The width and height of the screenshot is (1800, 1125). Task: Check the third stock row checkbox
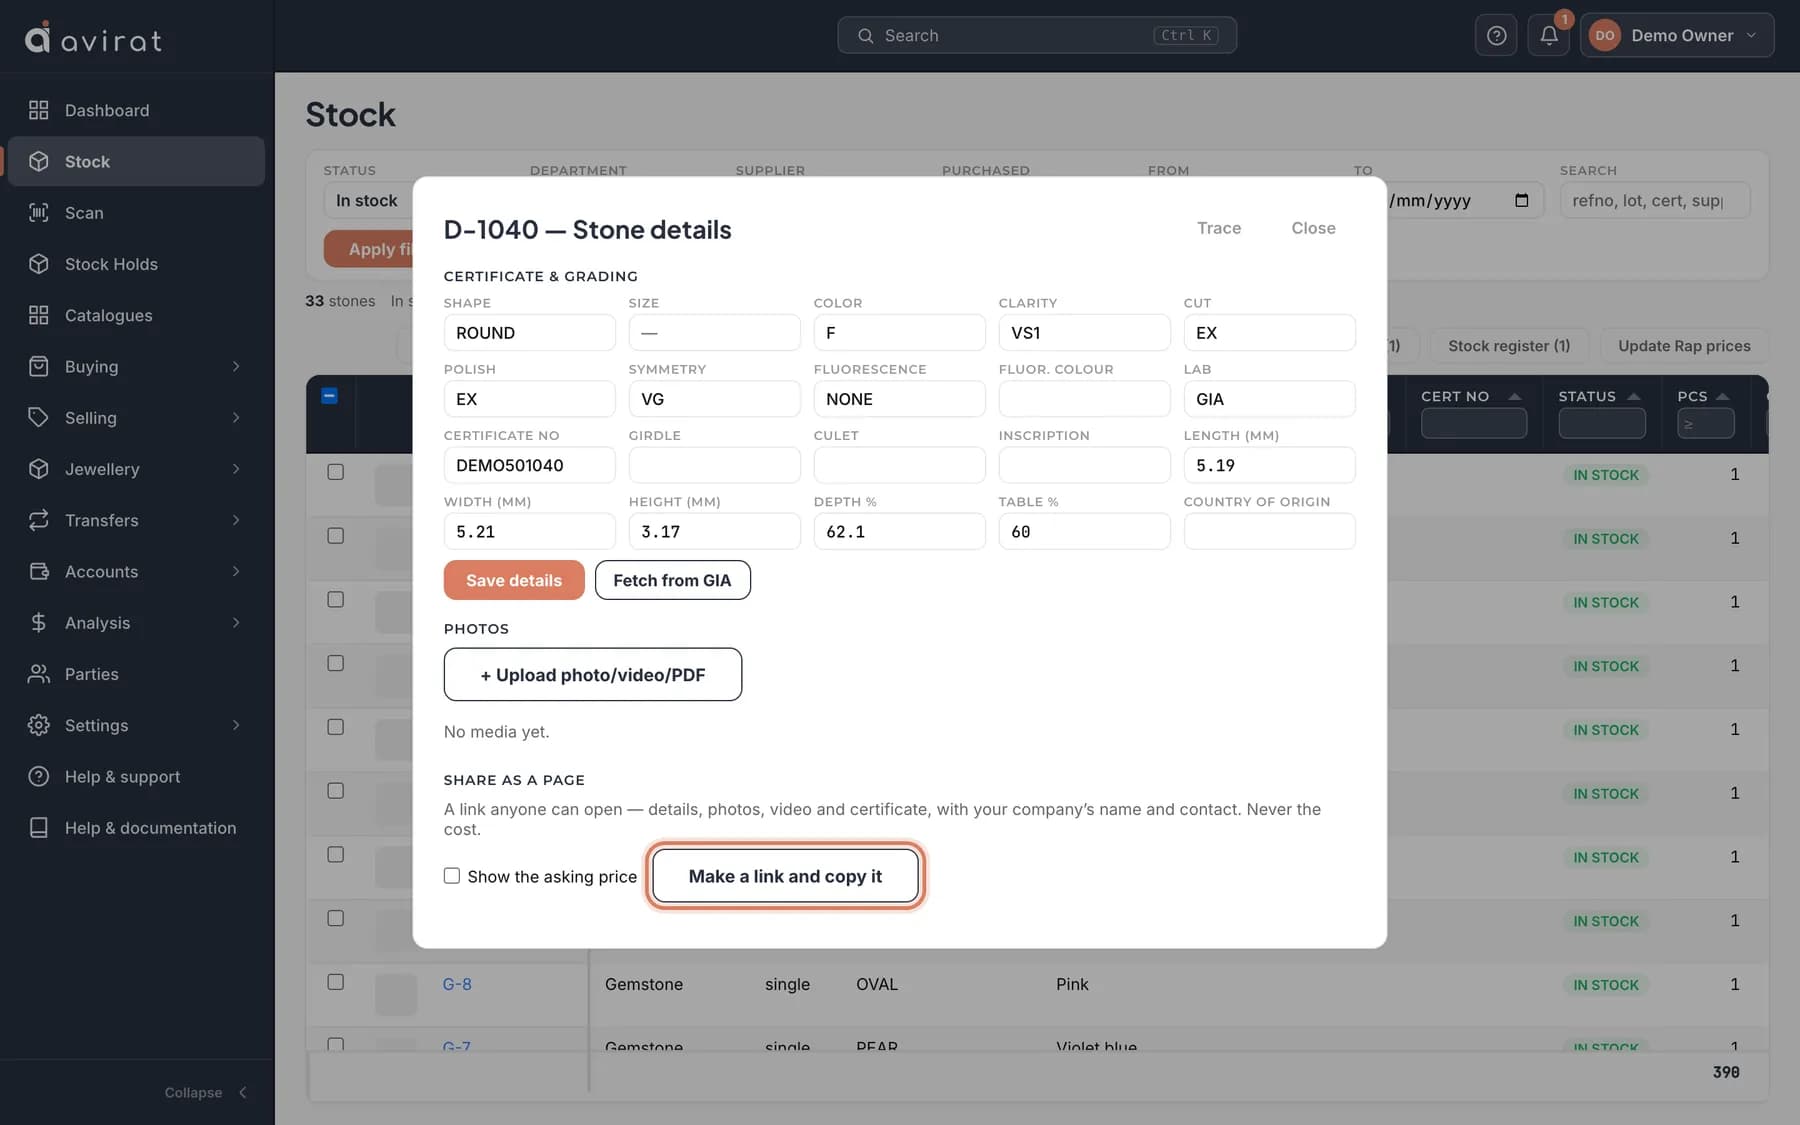(x=336, y=600)
